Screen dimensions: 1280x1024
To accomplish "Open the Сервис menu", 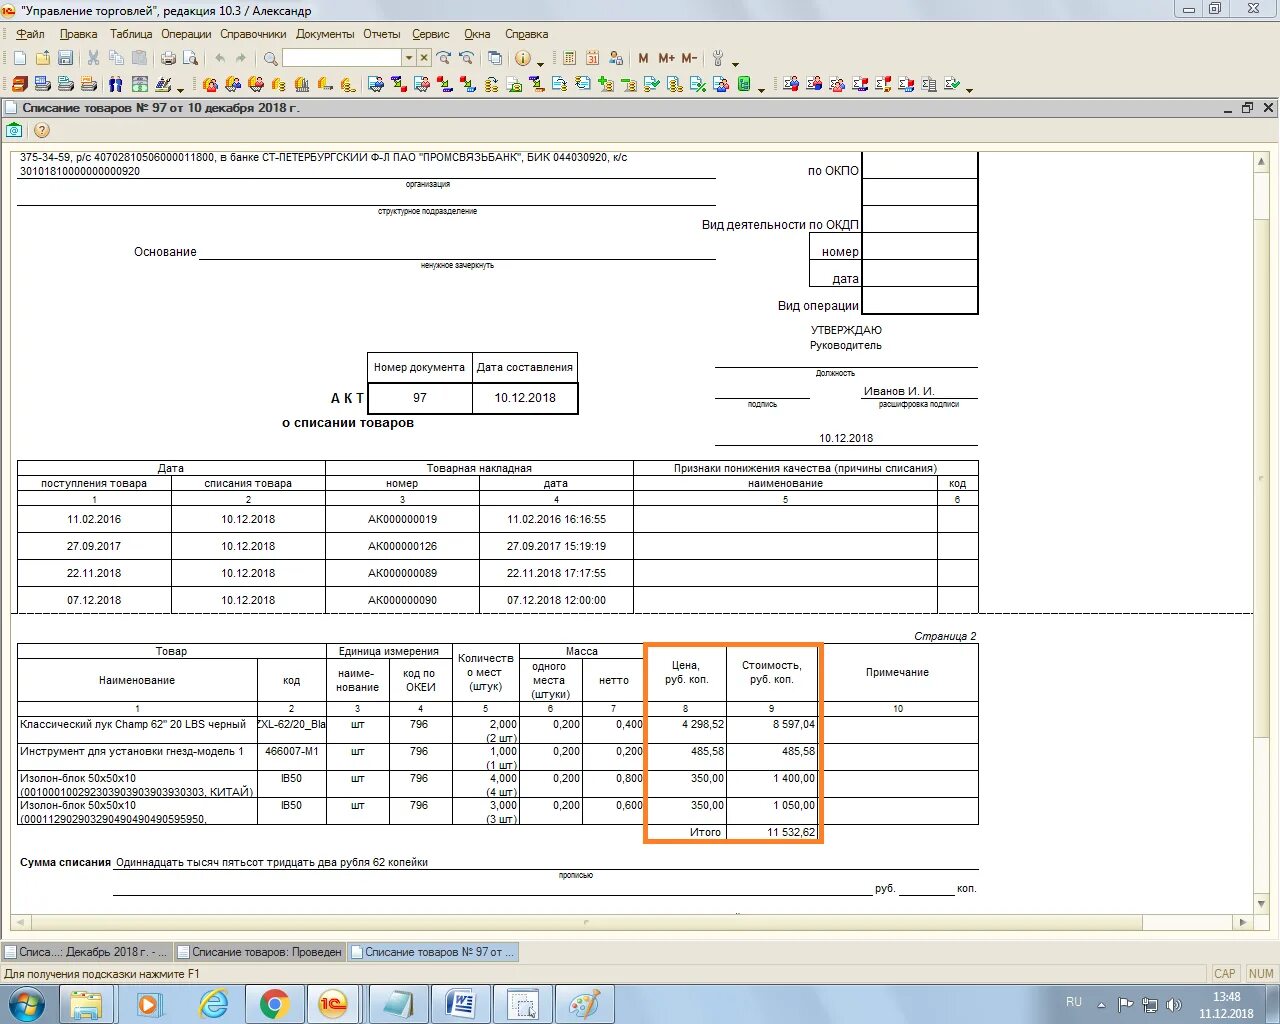I will (x=431, y=34).
